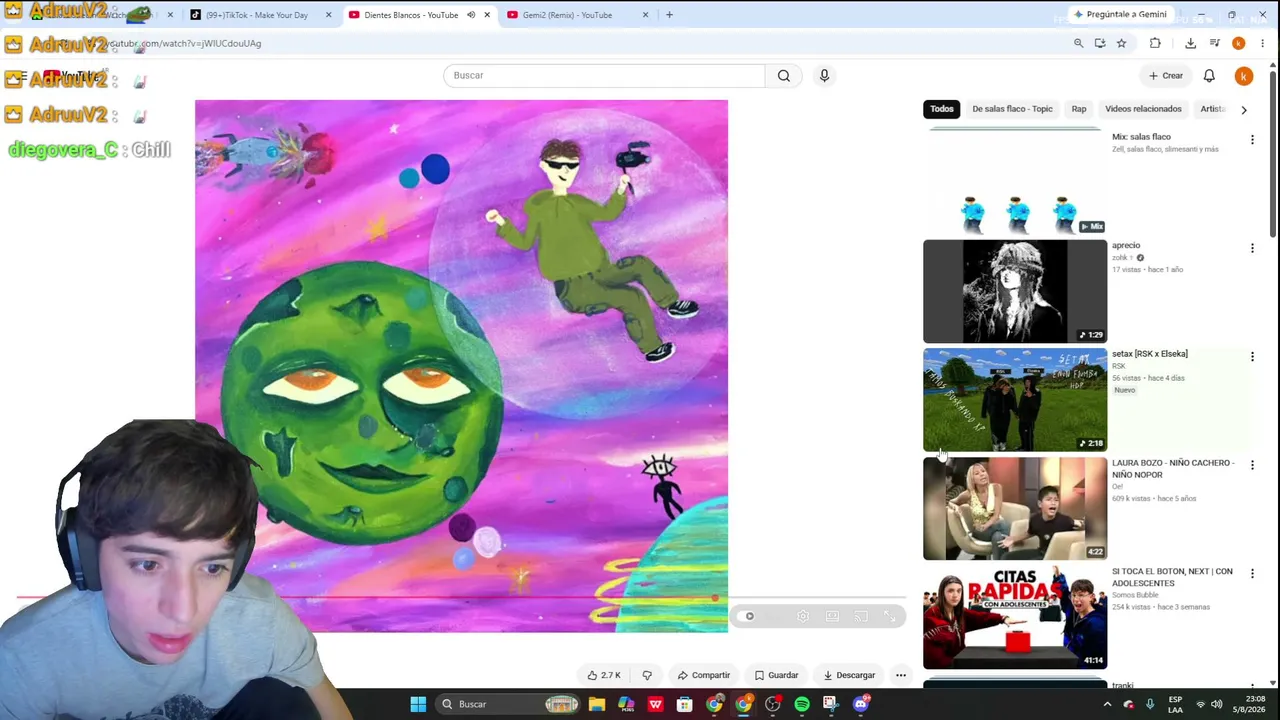Click the video progress bar scrubber
1280x720 pixels.
715,599
